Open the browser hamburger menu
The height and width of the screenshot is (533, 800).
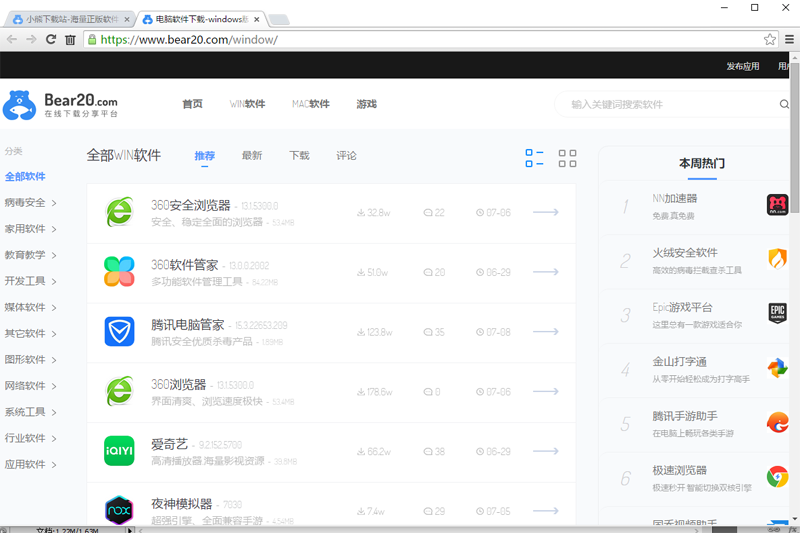pos(789,39)
